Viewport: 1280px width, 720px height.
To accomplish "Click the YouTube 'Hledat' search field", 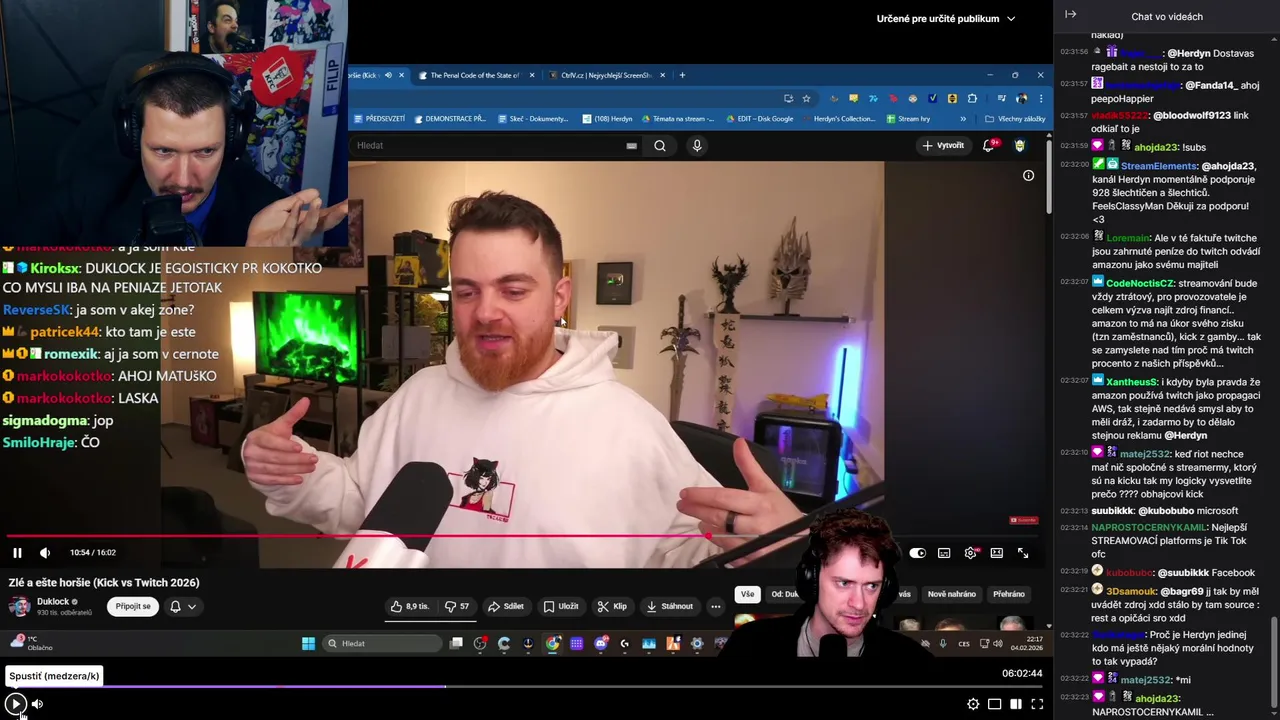I will 490,146.
